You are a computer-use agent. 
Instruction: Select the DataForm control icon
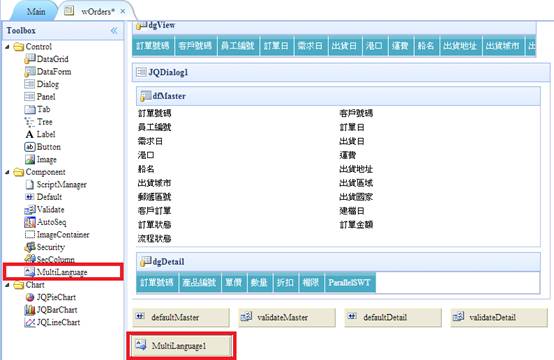[x=30, y=71]
